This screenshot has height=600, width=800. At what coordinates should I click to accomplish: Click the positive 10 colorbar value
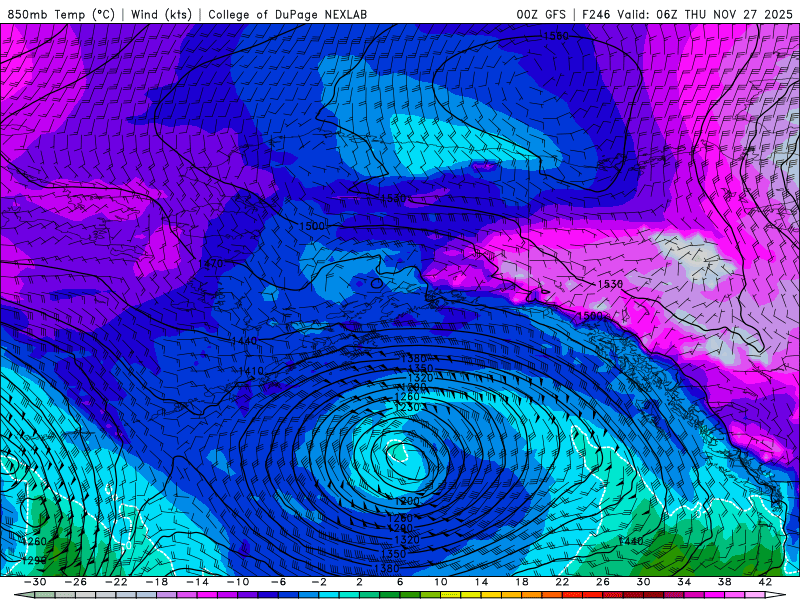440,582
